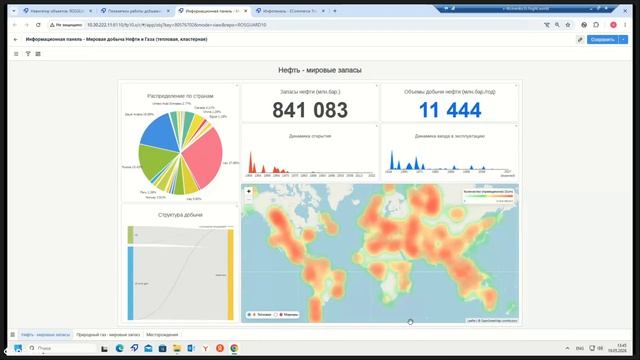The width and height of the screenshot is (640, 360).
Task: Open Yandex browser from the taskbar
Action: click(205, 348)
